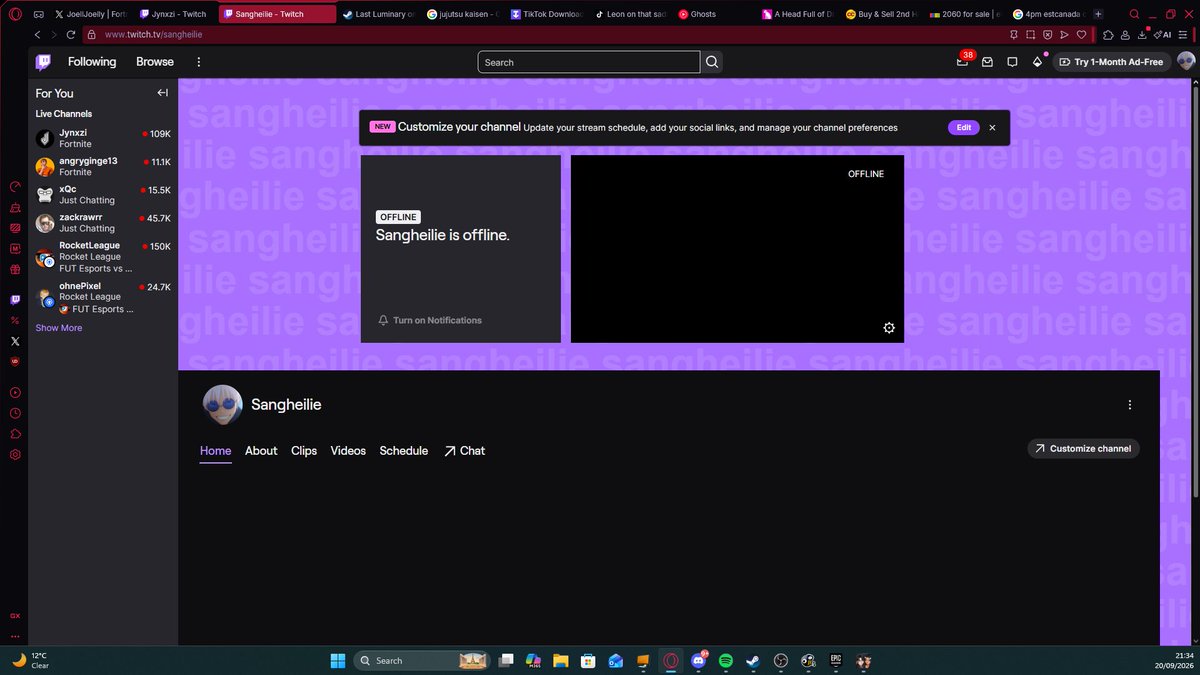Switch to JoellJoelly X browser tab

pos(90,14)
